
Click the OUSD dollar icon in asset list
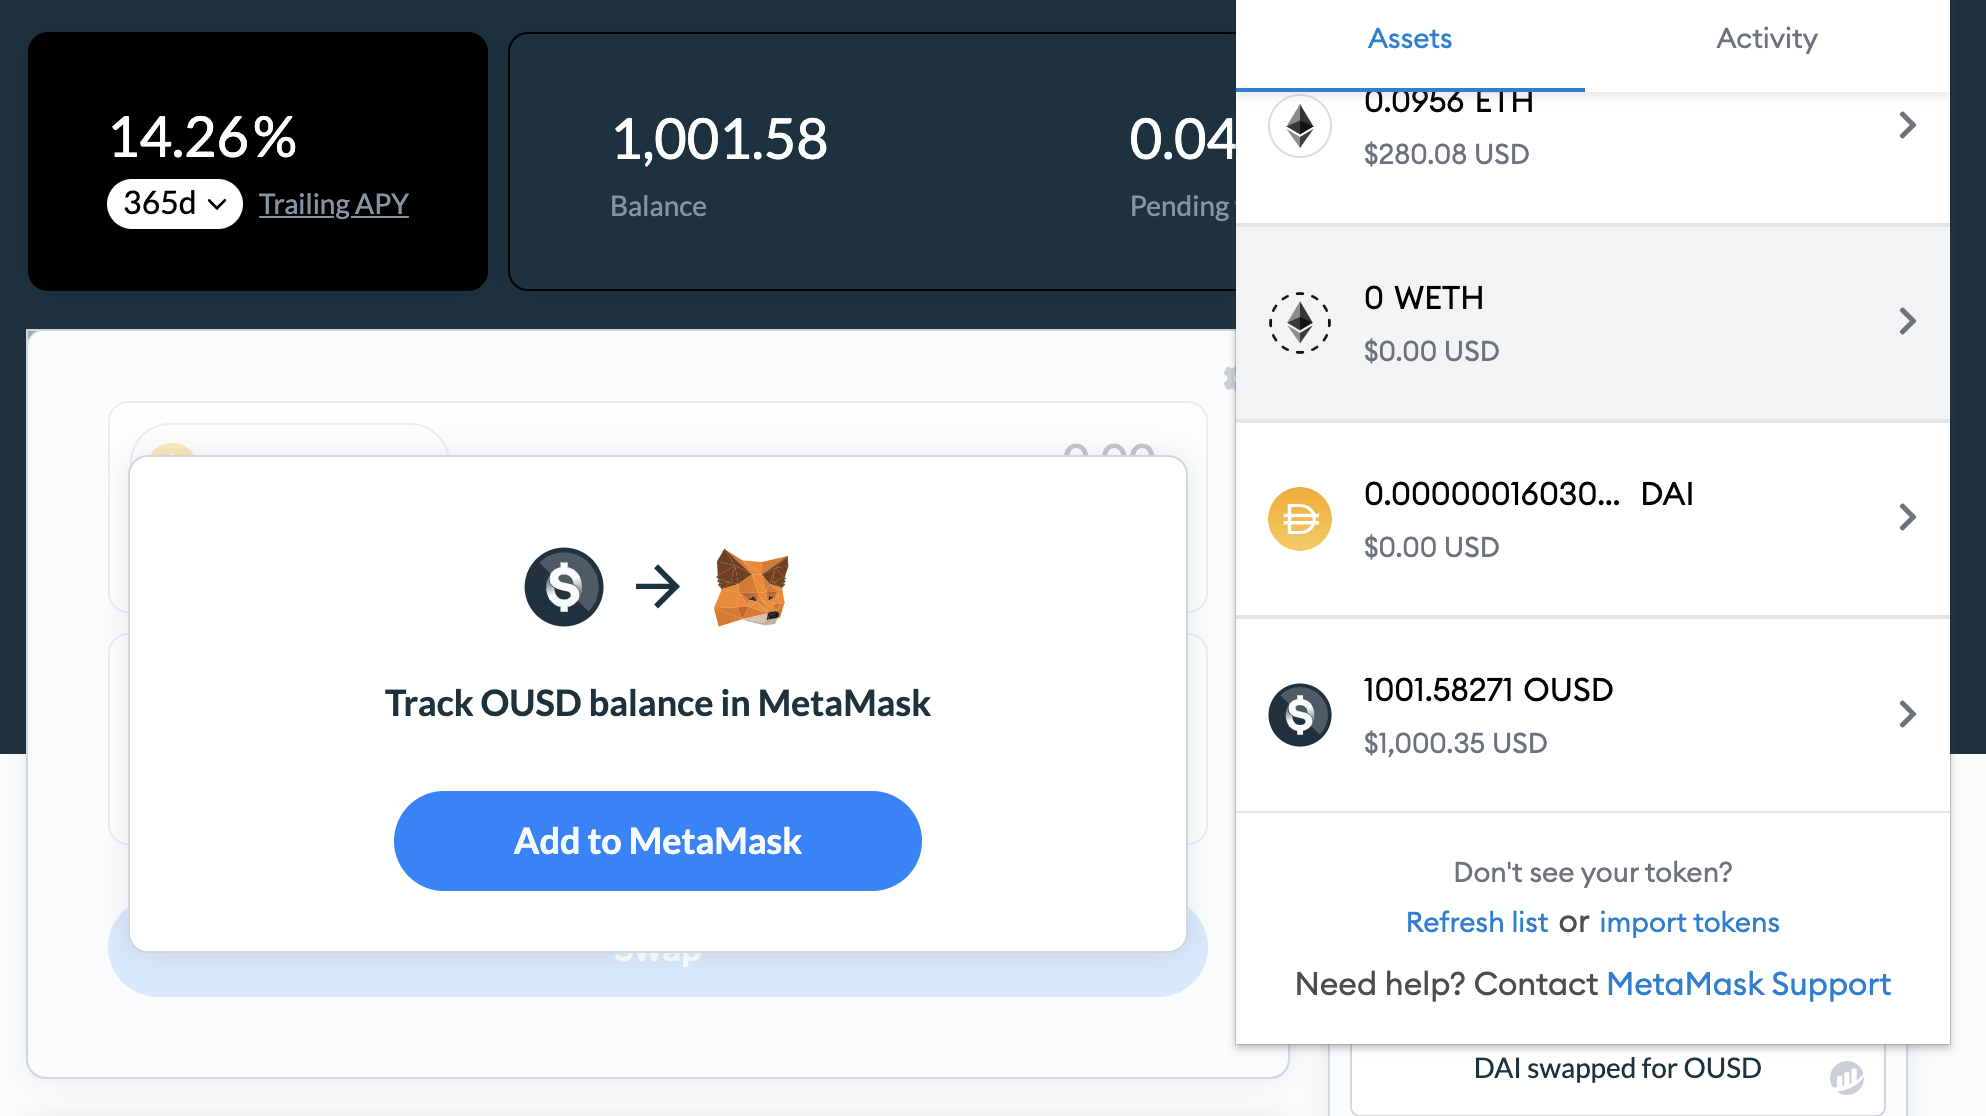pyautogui.click(x=1300, y=714)
